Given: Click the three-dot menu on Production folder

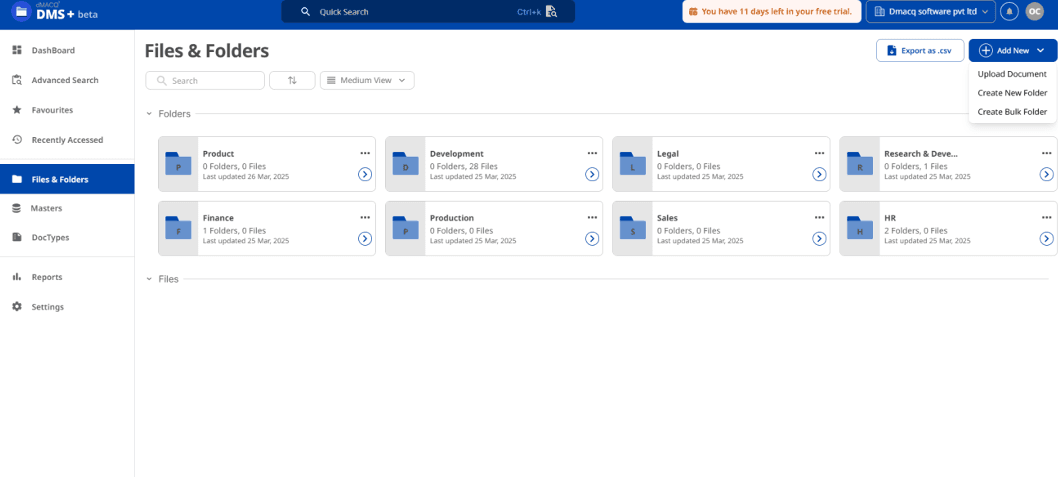Looking at the screenshot, I should pos(592,217).
